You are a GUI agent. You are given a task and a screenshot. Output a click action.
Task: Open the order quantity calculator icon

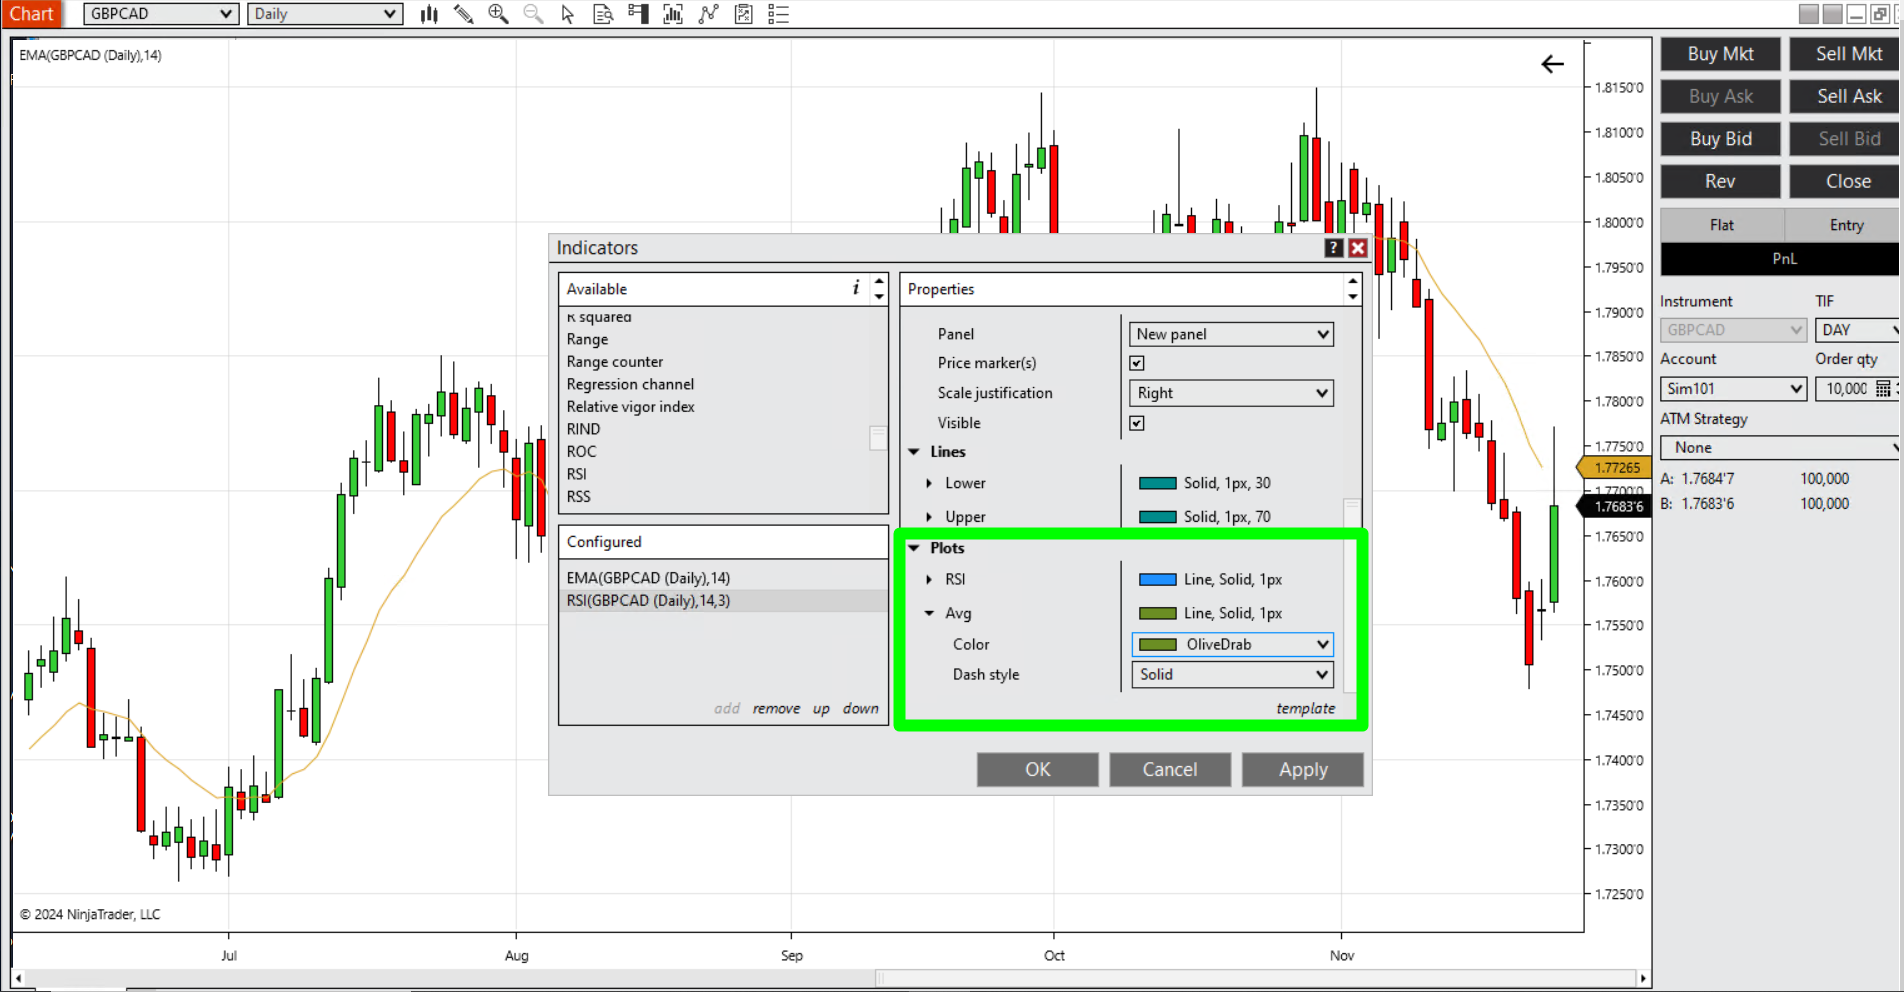pos(1883,389)
